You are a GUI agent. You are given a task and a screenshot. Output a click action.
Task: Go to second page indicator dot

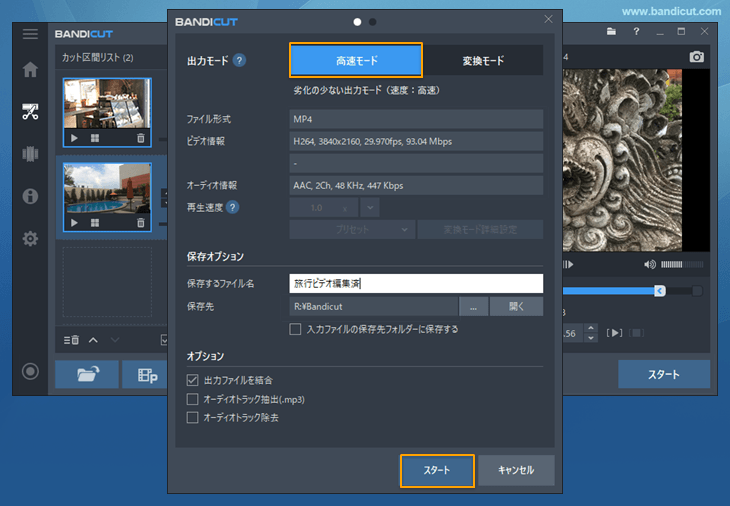tap(372, 22)
